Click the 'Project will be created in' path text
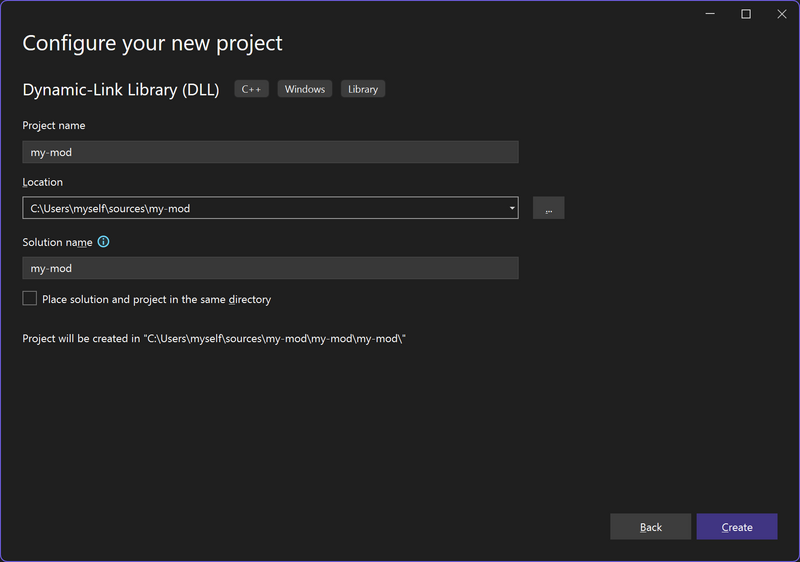Screen dimensions: 800x562 [214, 339]
